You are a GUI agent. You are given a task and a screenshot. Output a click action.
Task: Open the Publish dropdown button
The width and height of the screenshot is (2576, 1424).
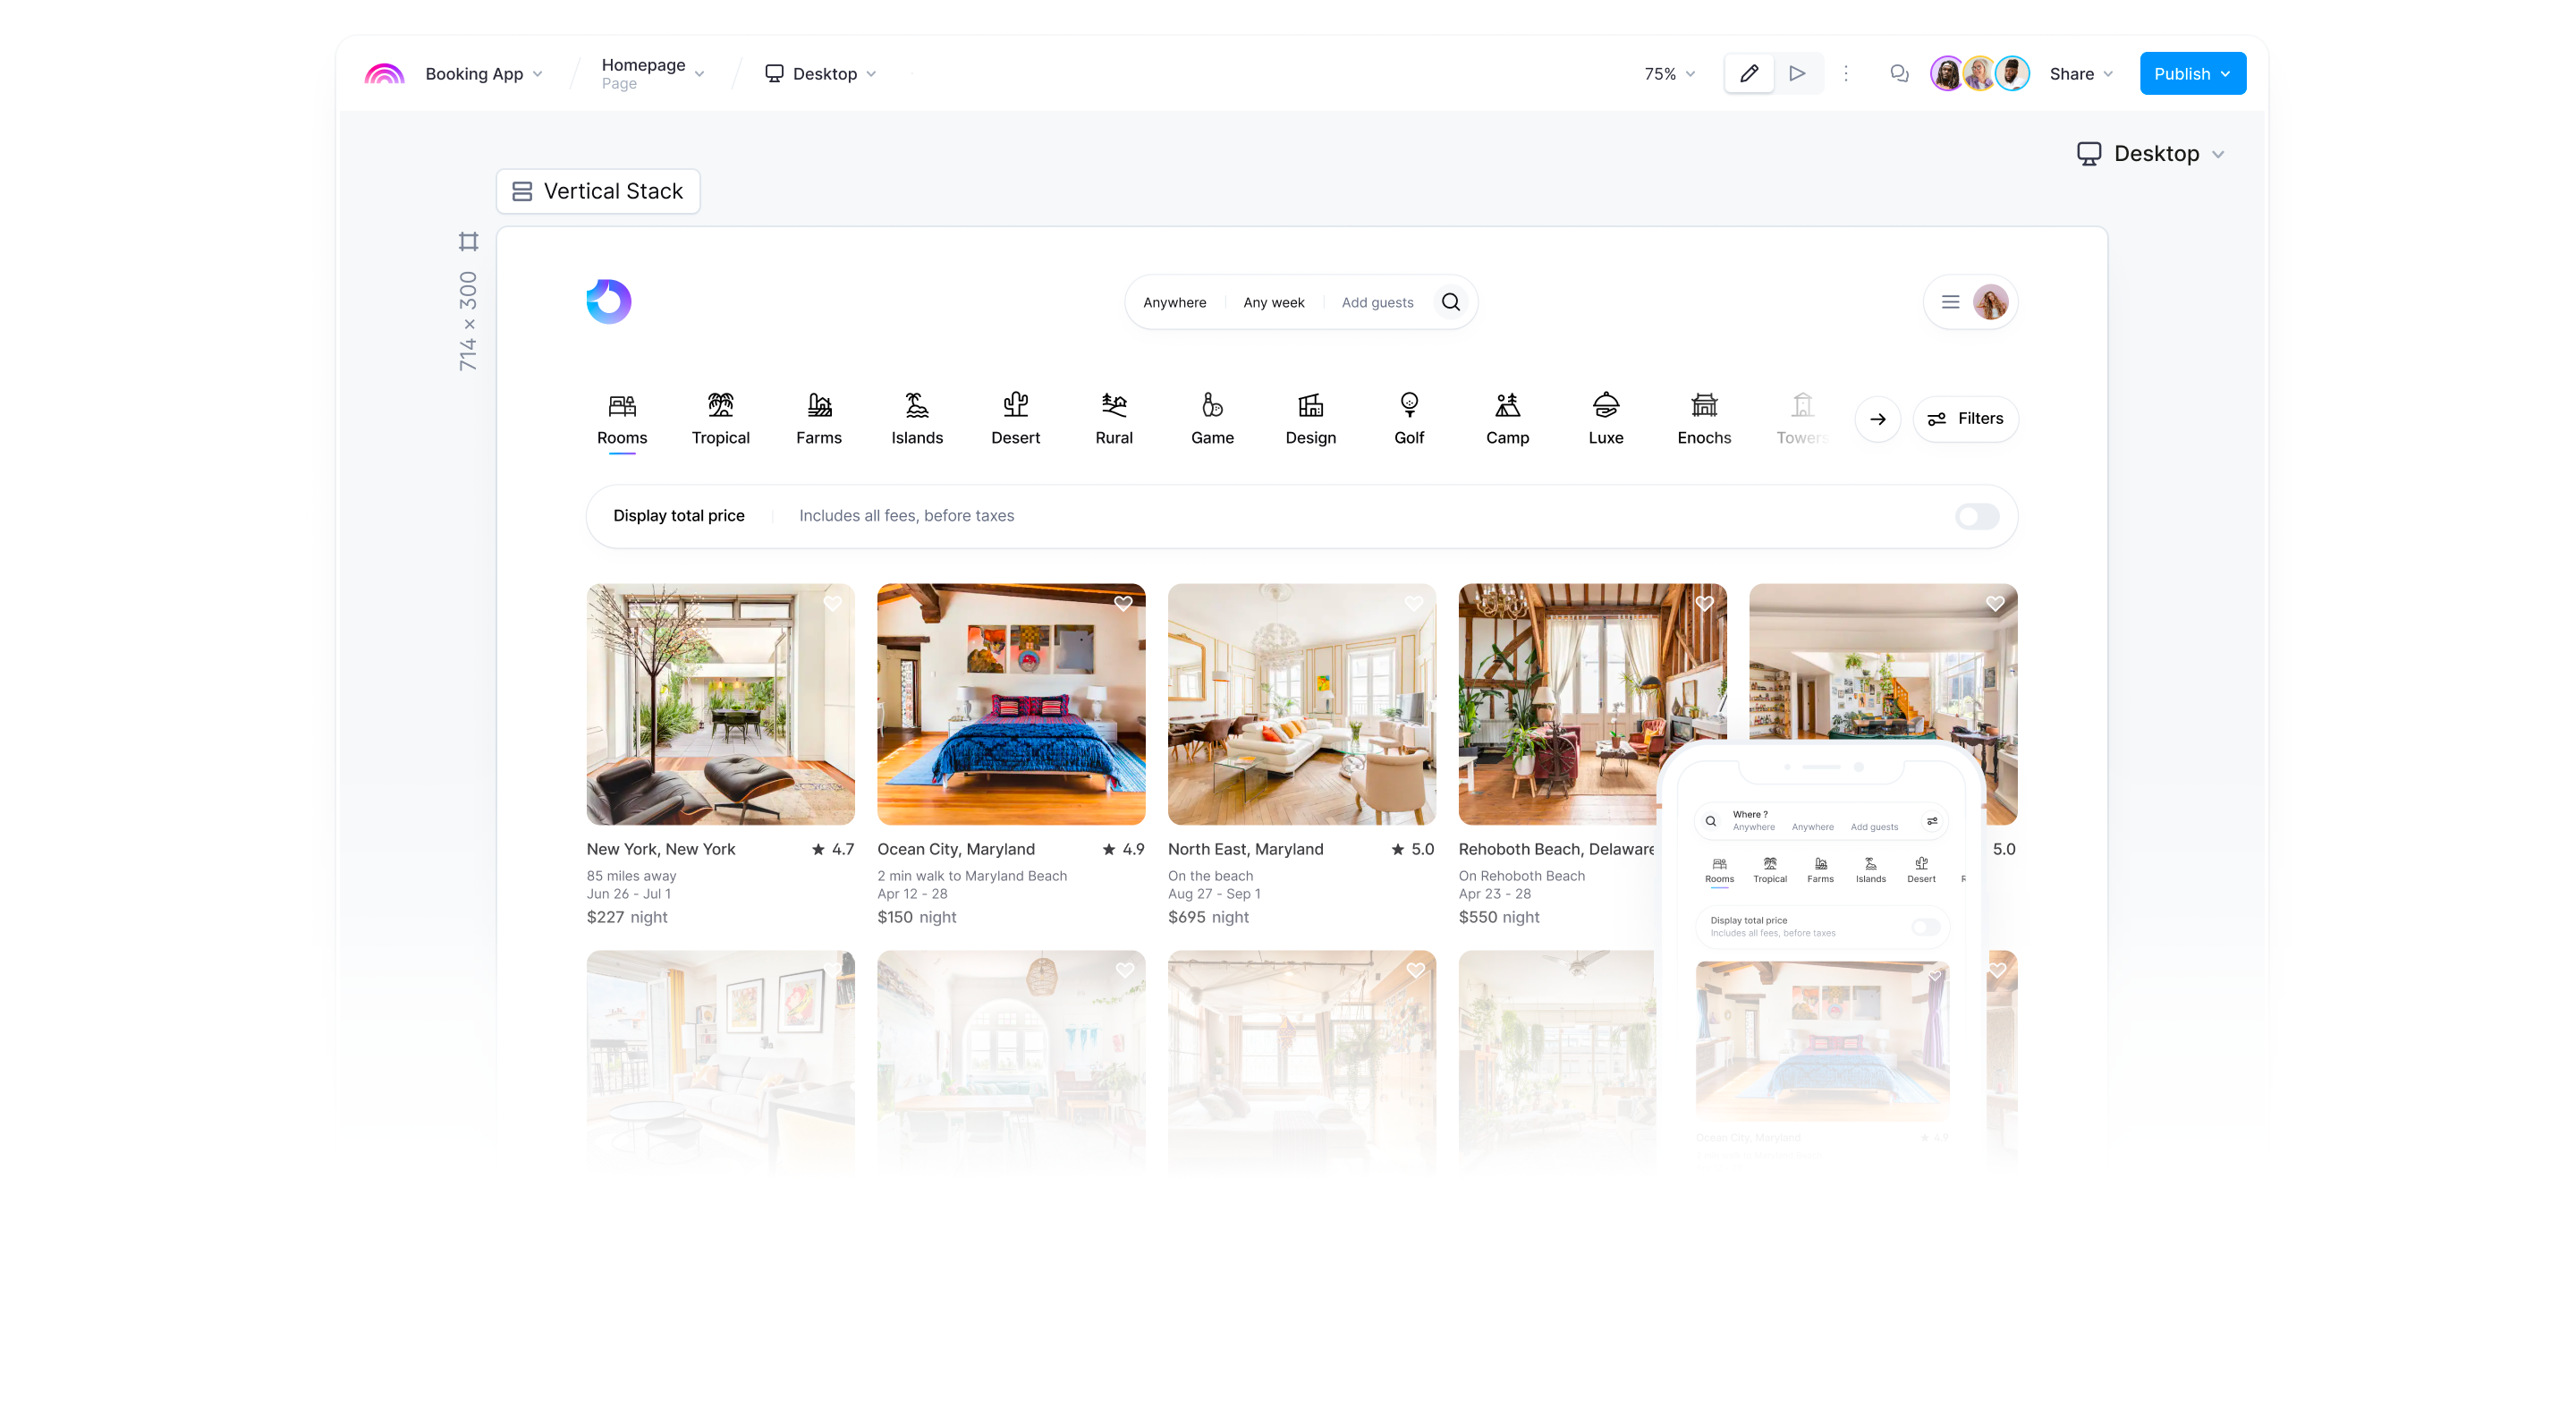[2192, 74]
